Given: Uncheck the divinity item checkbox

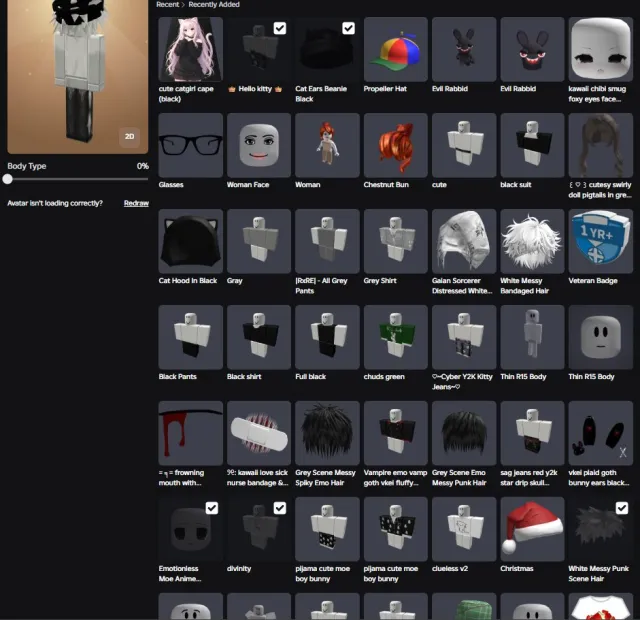Looking at the screenshot, I should click(x=280, y=508).
